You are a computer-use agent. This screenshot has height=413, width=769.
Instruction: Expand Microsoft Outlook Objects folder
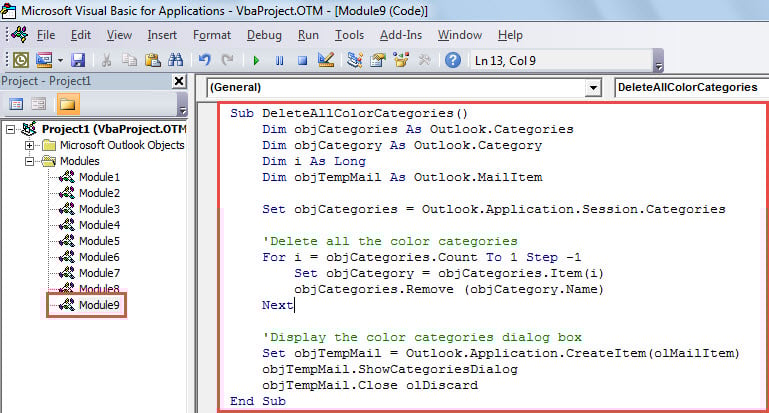coord(29,145)
